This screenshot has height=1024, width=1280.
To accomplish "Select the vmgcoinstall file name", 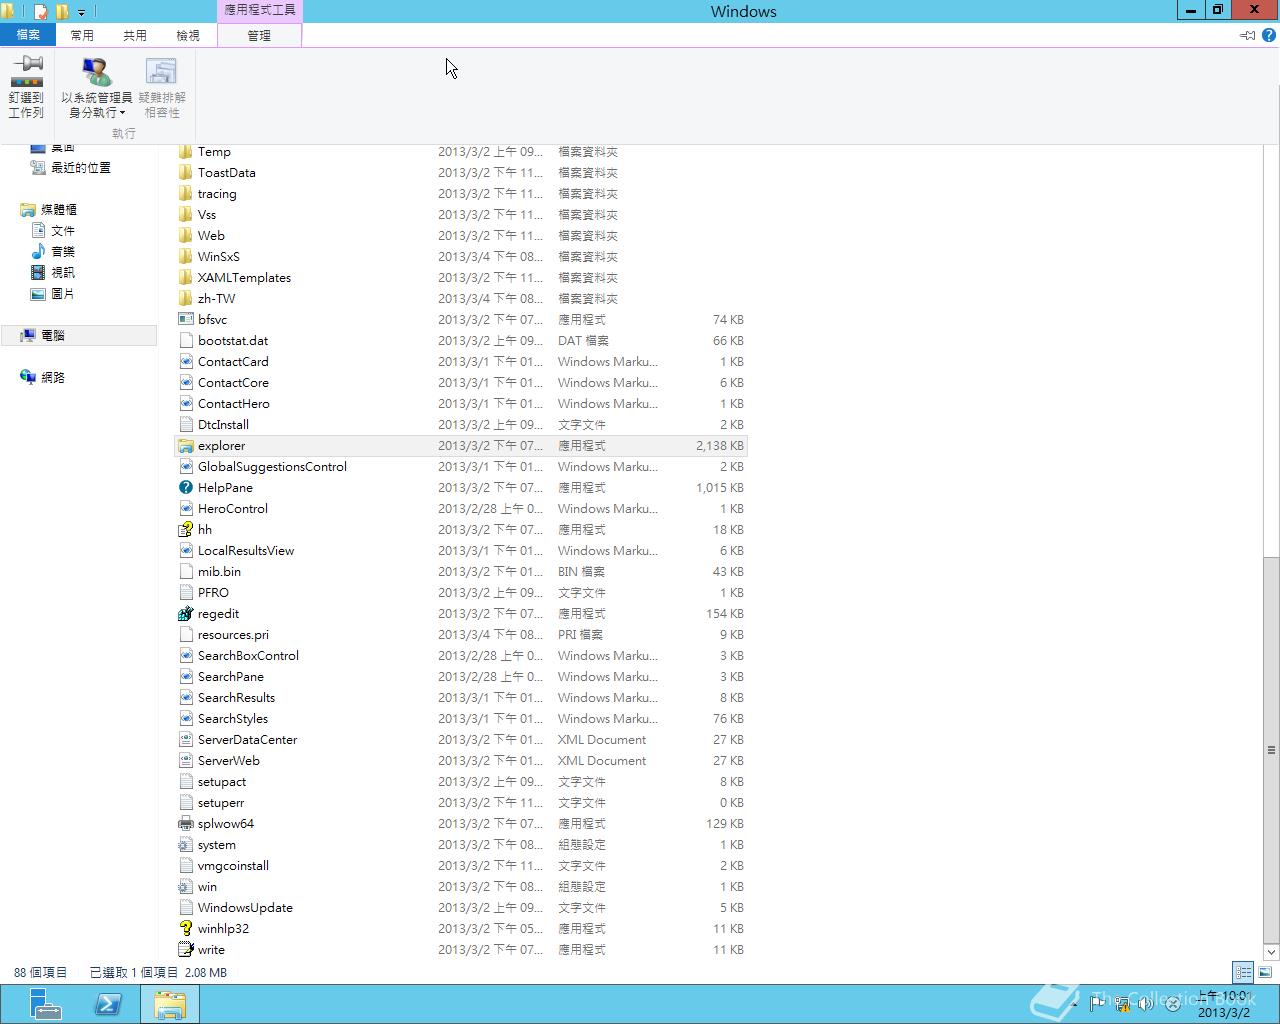I will tap(233, 865).
